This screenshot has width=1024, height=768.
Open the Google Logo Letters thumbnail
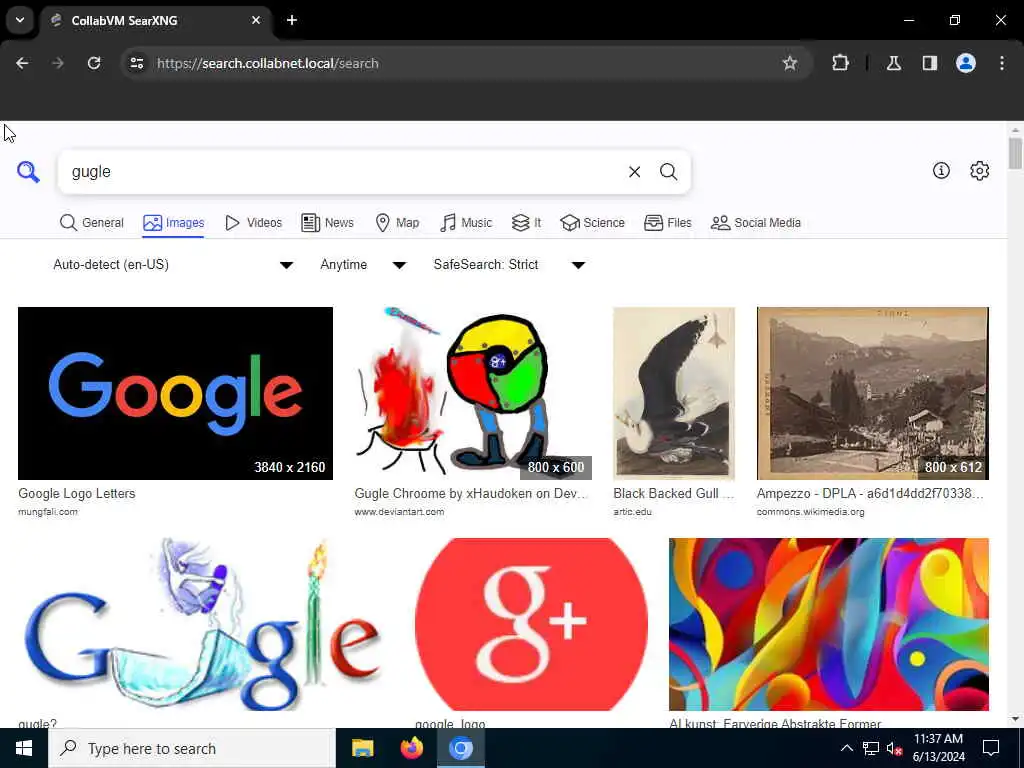[176, 393]
